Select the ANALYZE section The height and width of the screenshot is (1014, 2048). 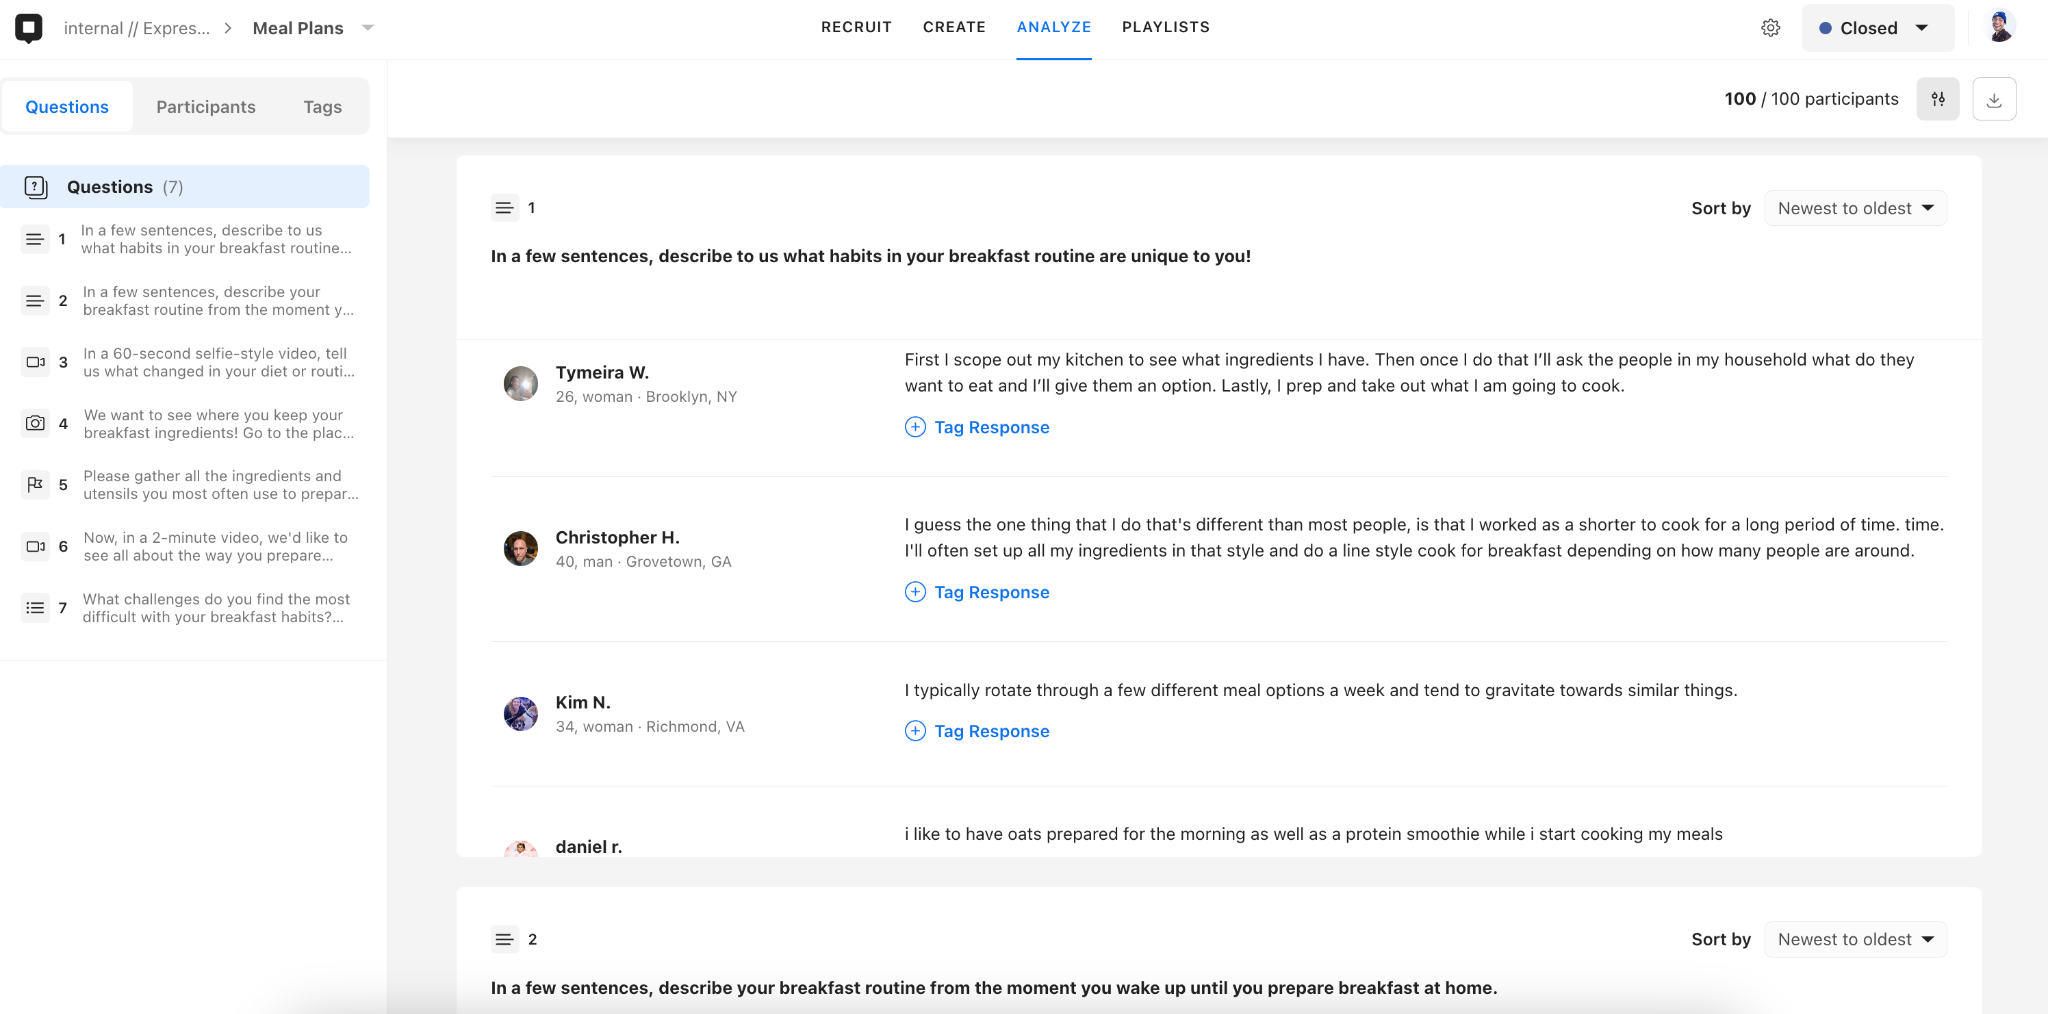pos(1054,27)
